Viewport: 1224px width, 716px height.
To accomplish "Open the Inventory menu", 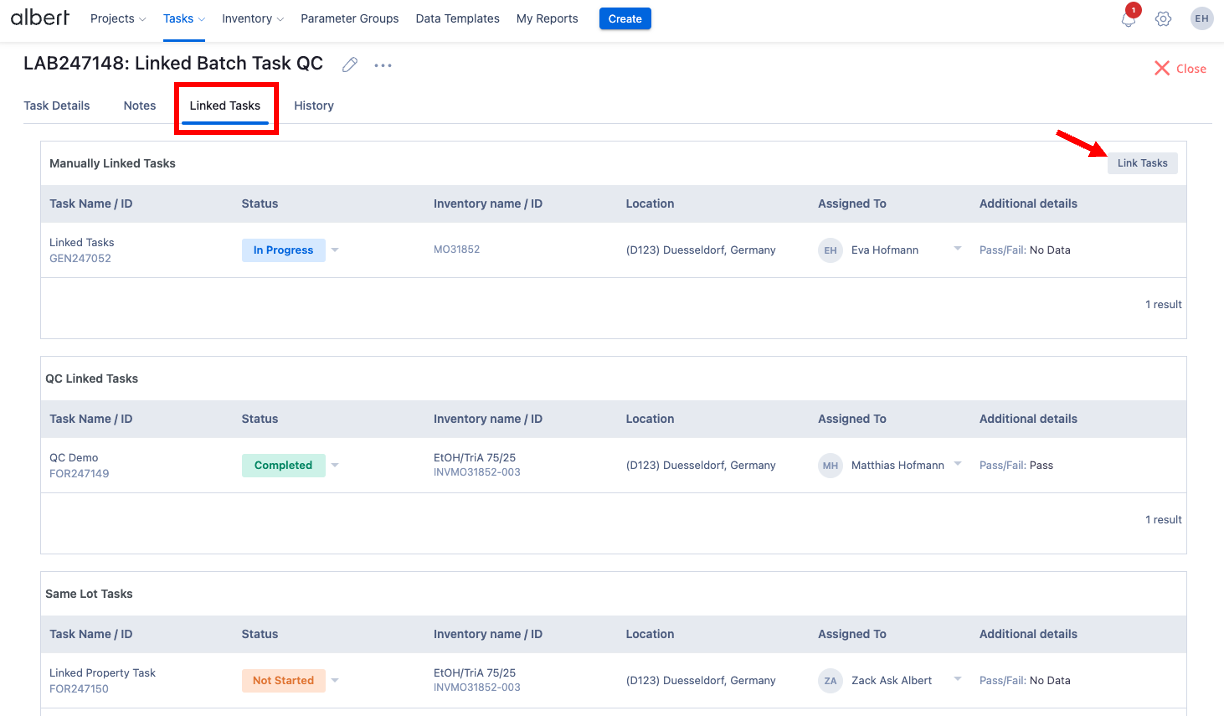I will point(252,19).
